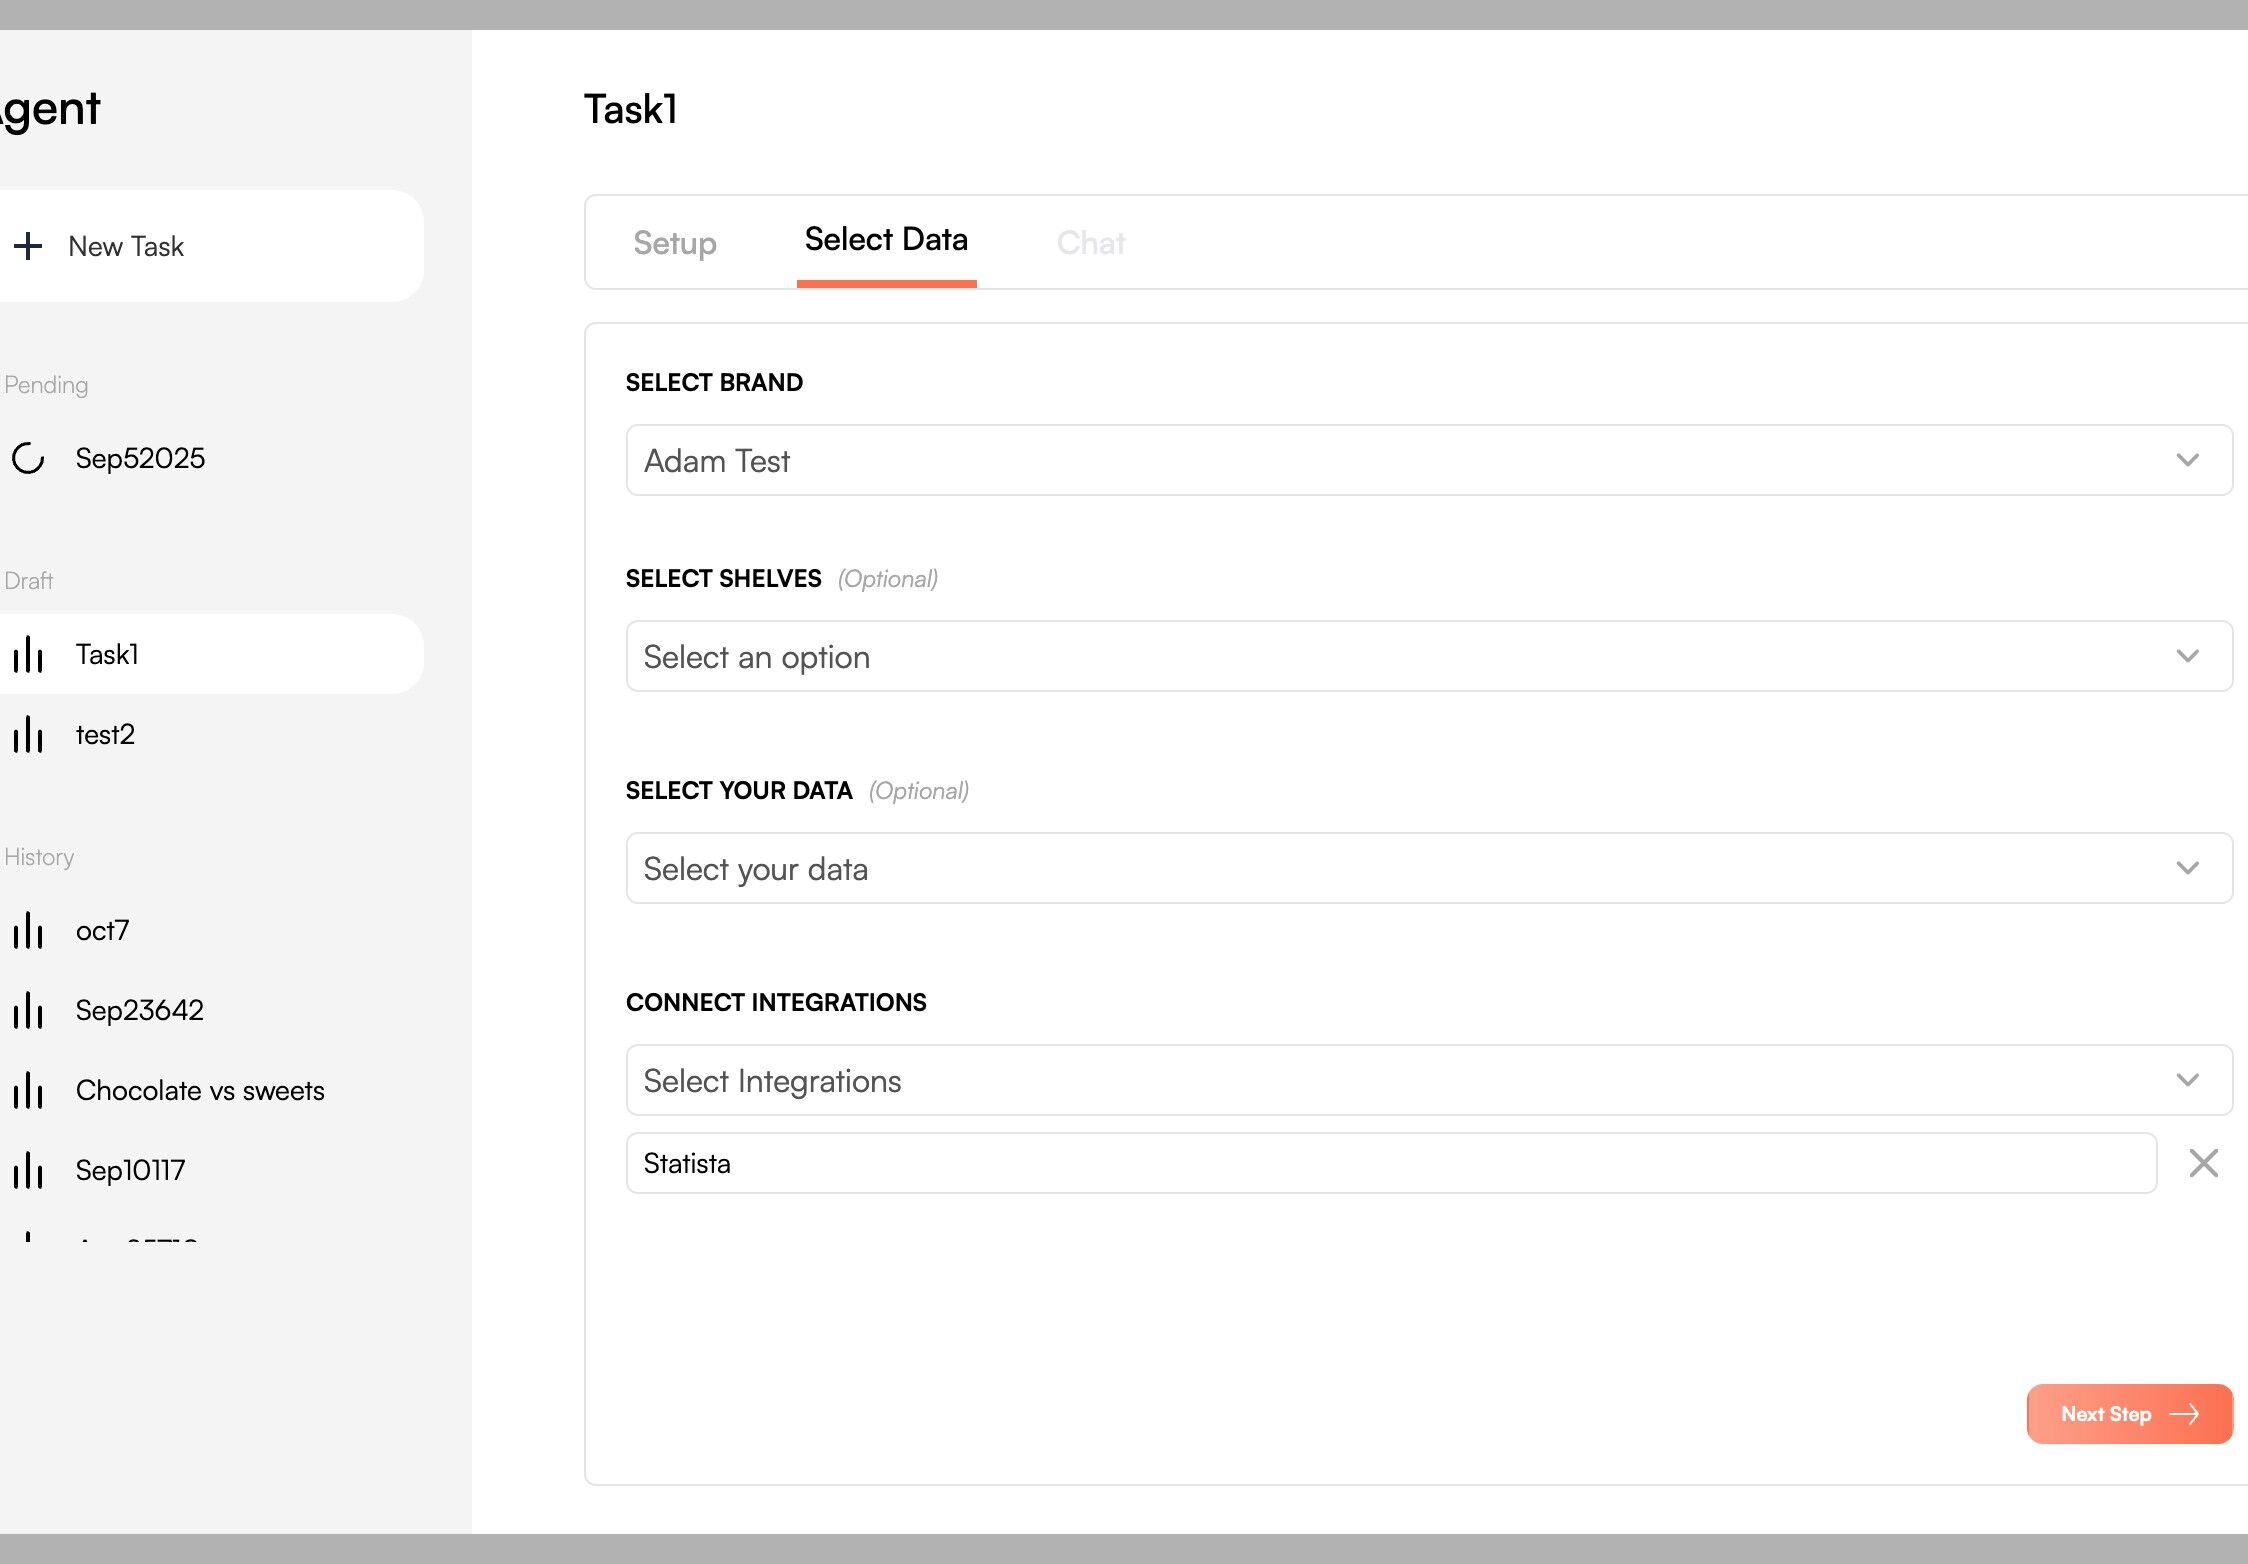
Task: Click the chart icon beside Chocolate vs sweets
Action: 28,1091
